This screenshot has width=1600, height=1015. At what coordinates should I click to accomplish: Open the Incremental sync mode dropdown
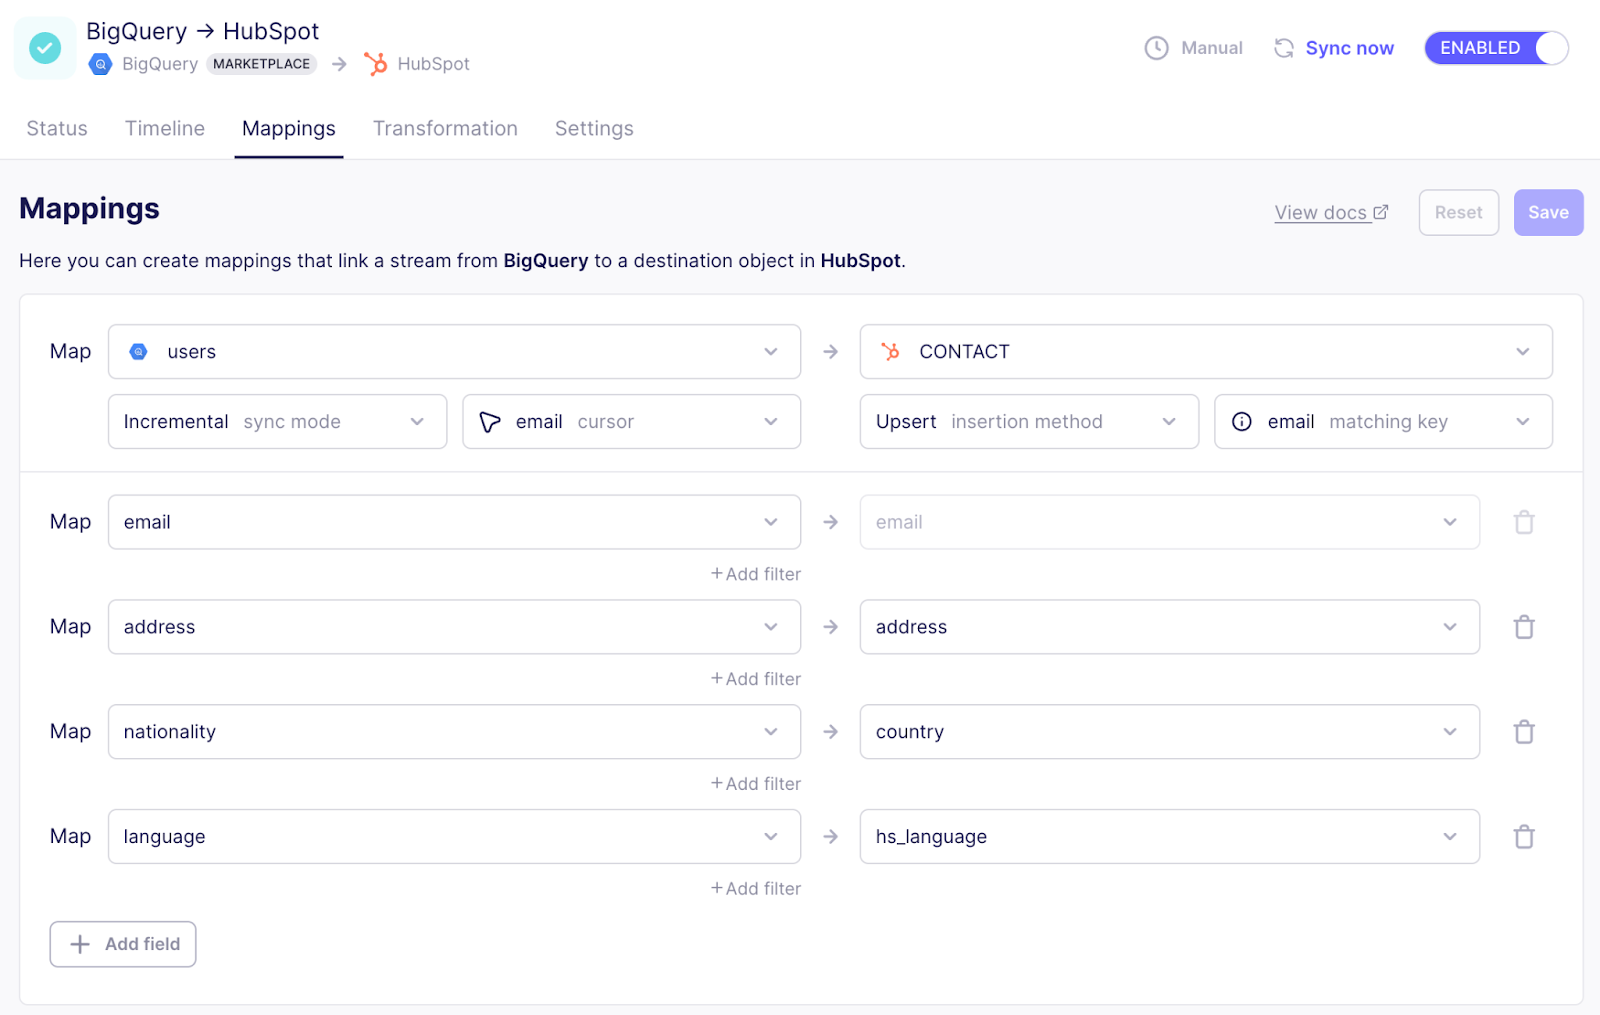(277, 422)
